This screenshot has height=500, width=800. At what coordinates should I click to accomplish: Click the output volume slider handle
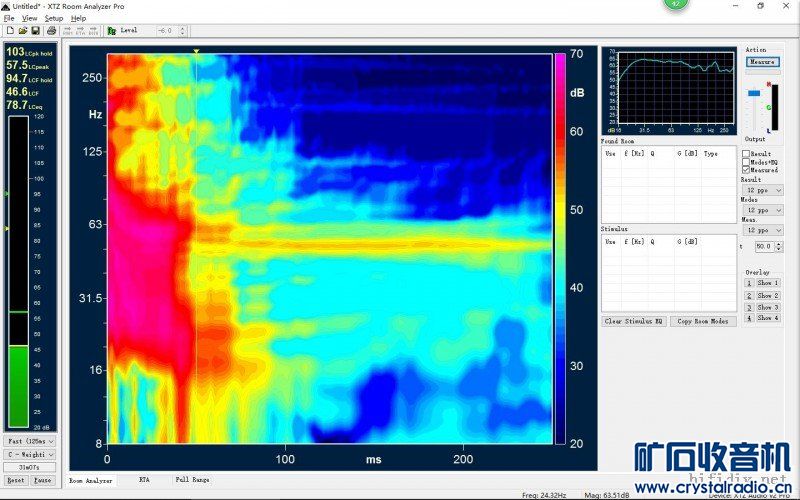753,93
